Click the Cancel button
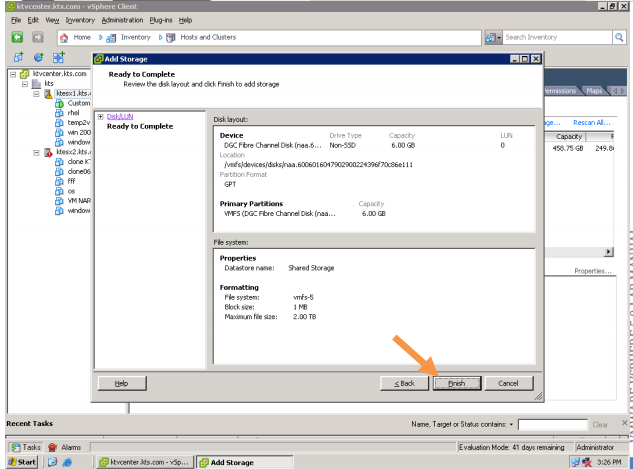Screen dimensions: 633x469 (x=508, y=383)
